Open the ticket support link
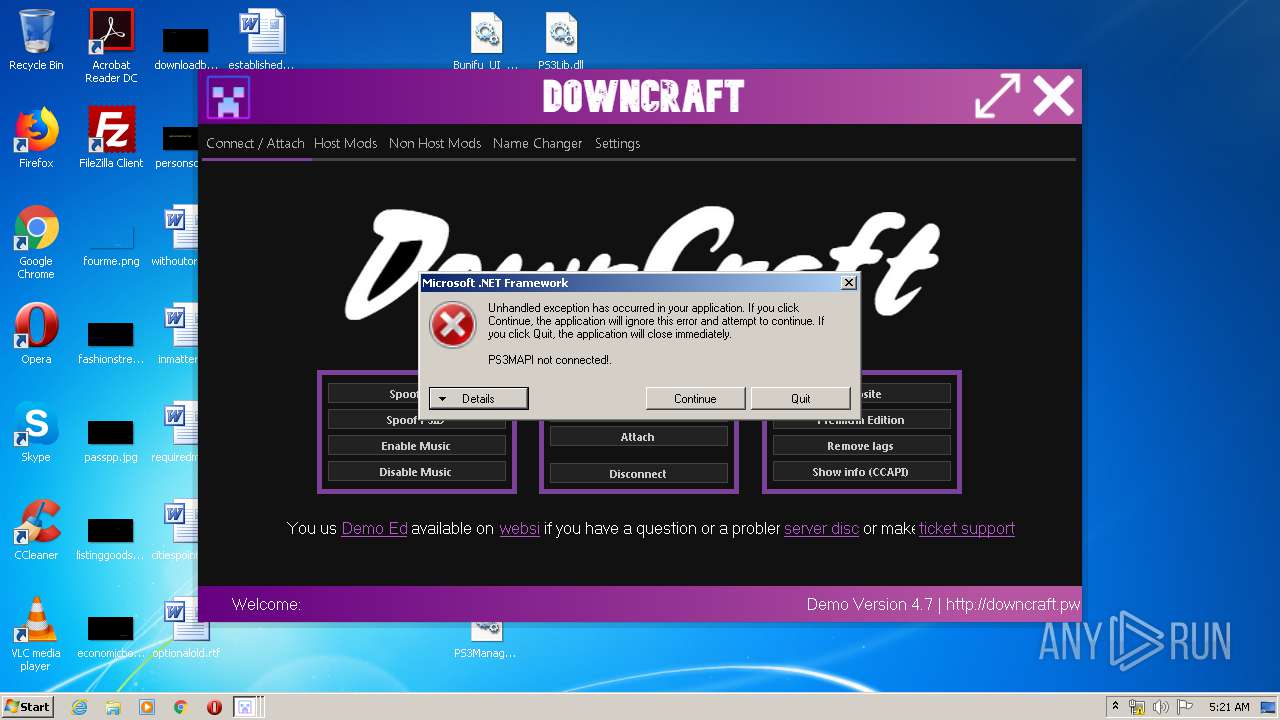 [x=967, y=528]
